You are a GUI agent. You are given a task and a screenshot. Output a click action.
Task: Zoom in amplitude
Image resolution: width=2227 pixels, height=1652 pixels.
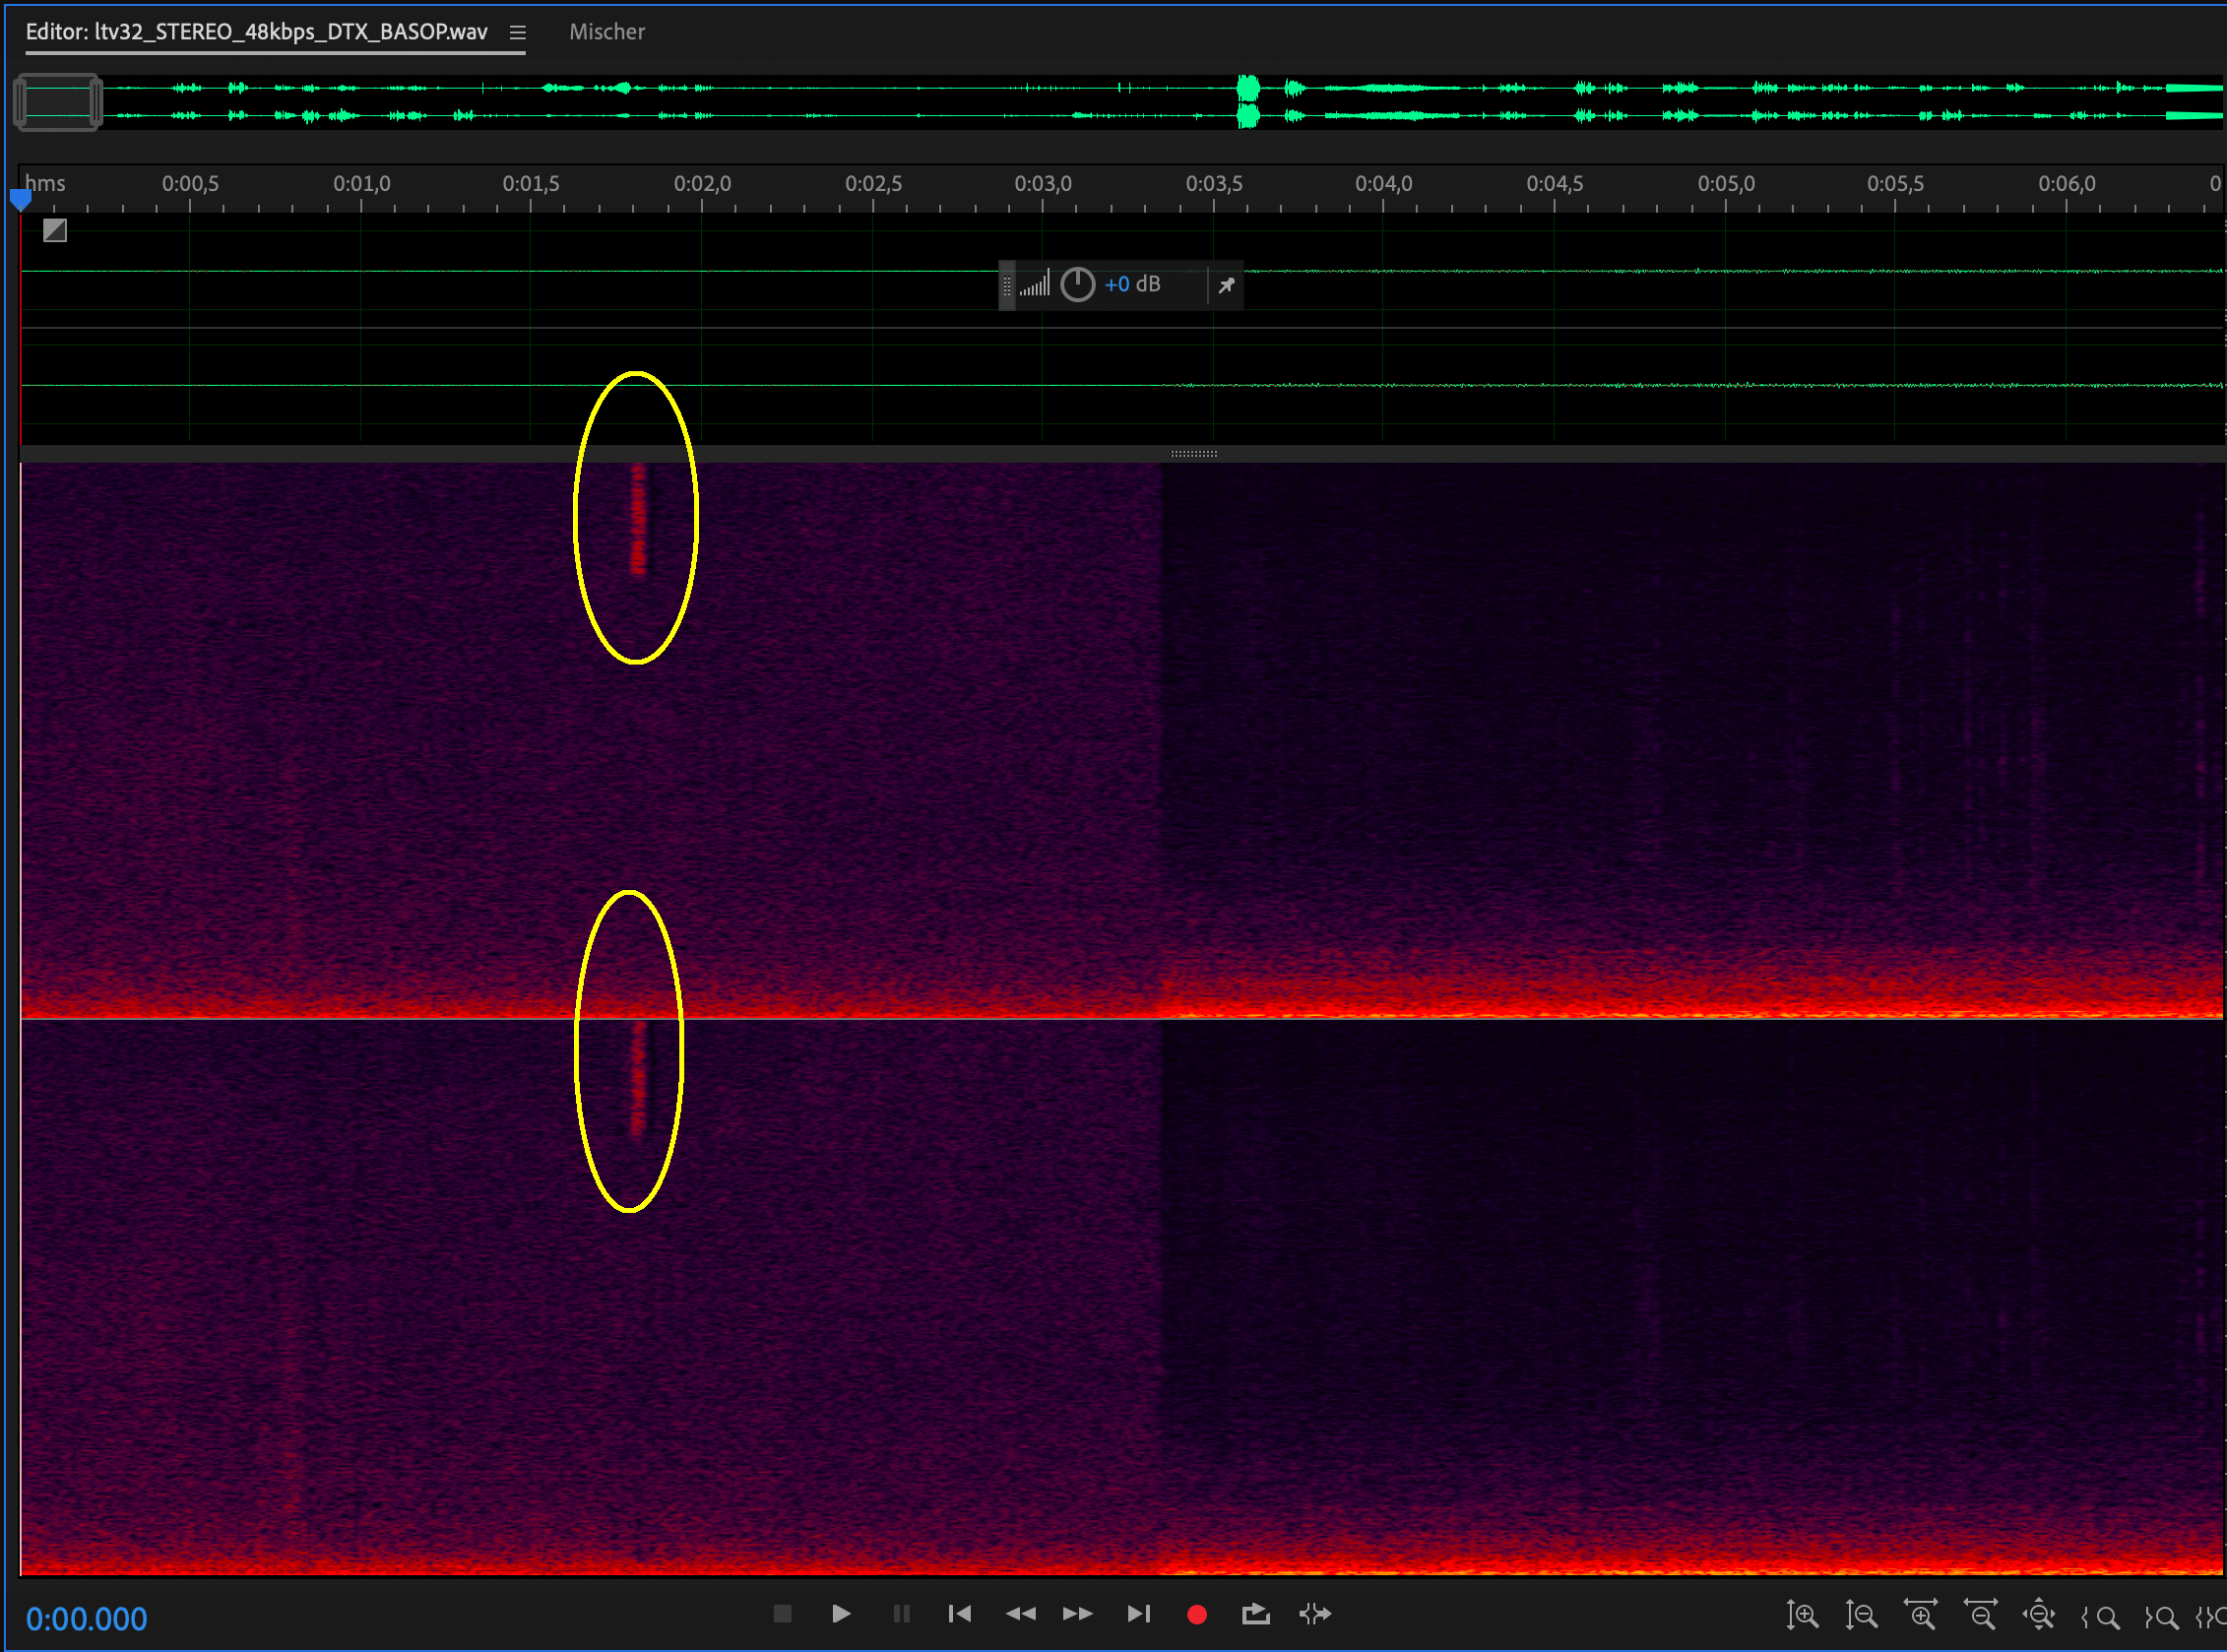[x=1802, y=1615]
